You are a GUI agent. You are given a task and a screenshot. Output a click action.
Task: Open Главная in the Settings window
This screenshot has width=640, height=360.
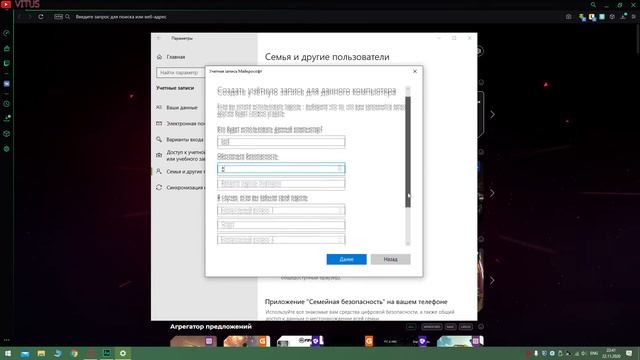pos(176,57)
